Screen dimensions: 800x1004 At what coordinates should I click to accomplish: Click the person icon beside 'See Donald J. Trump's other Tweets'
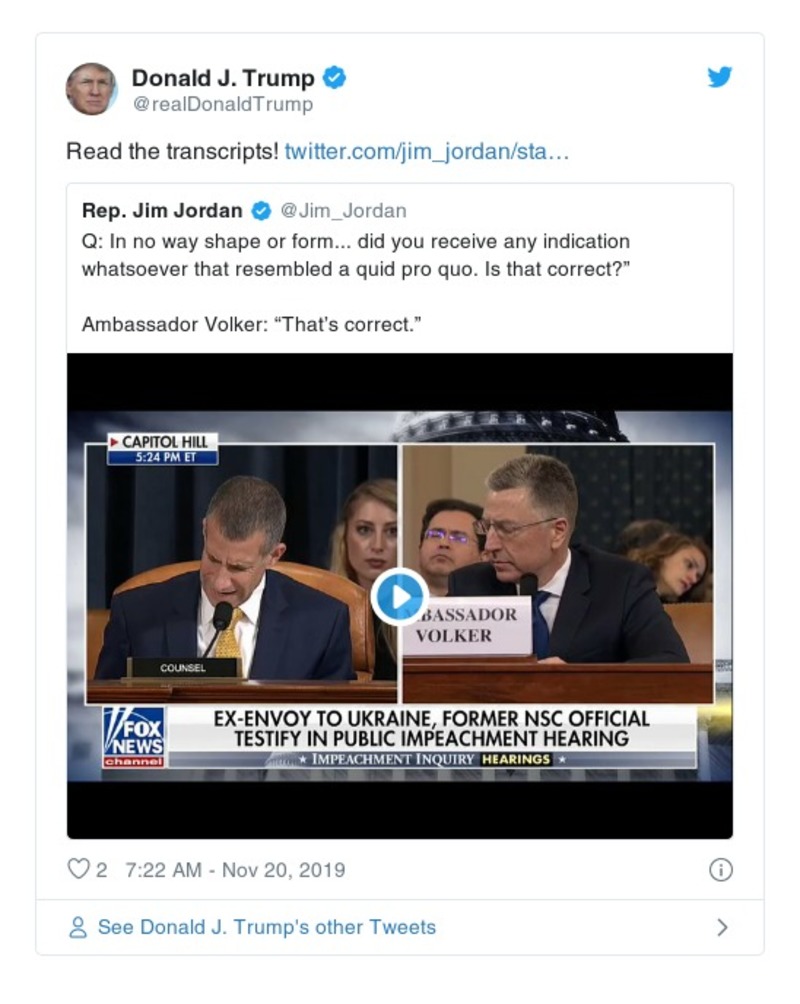pyautogui.click(x=78, y=928)
